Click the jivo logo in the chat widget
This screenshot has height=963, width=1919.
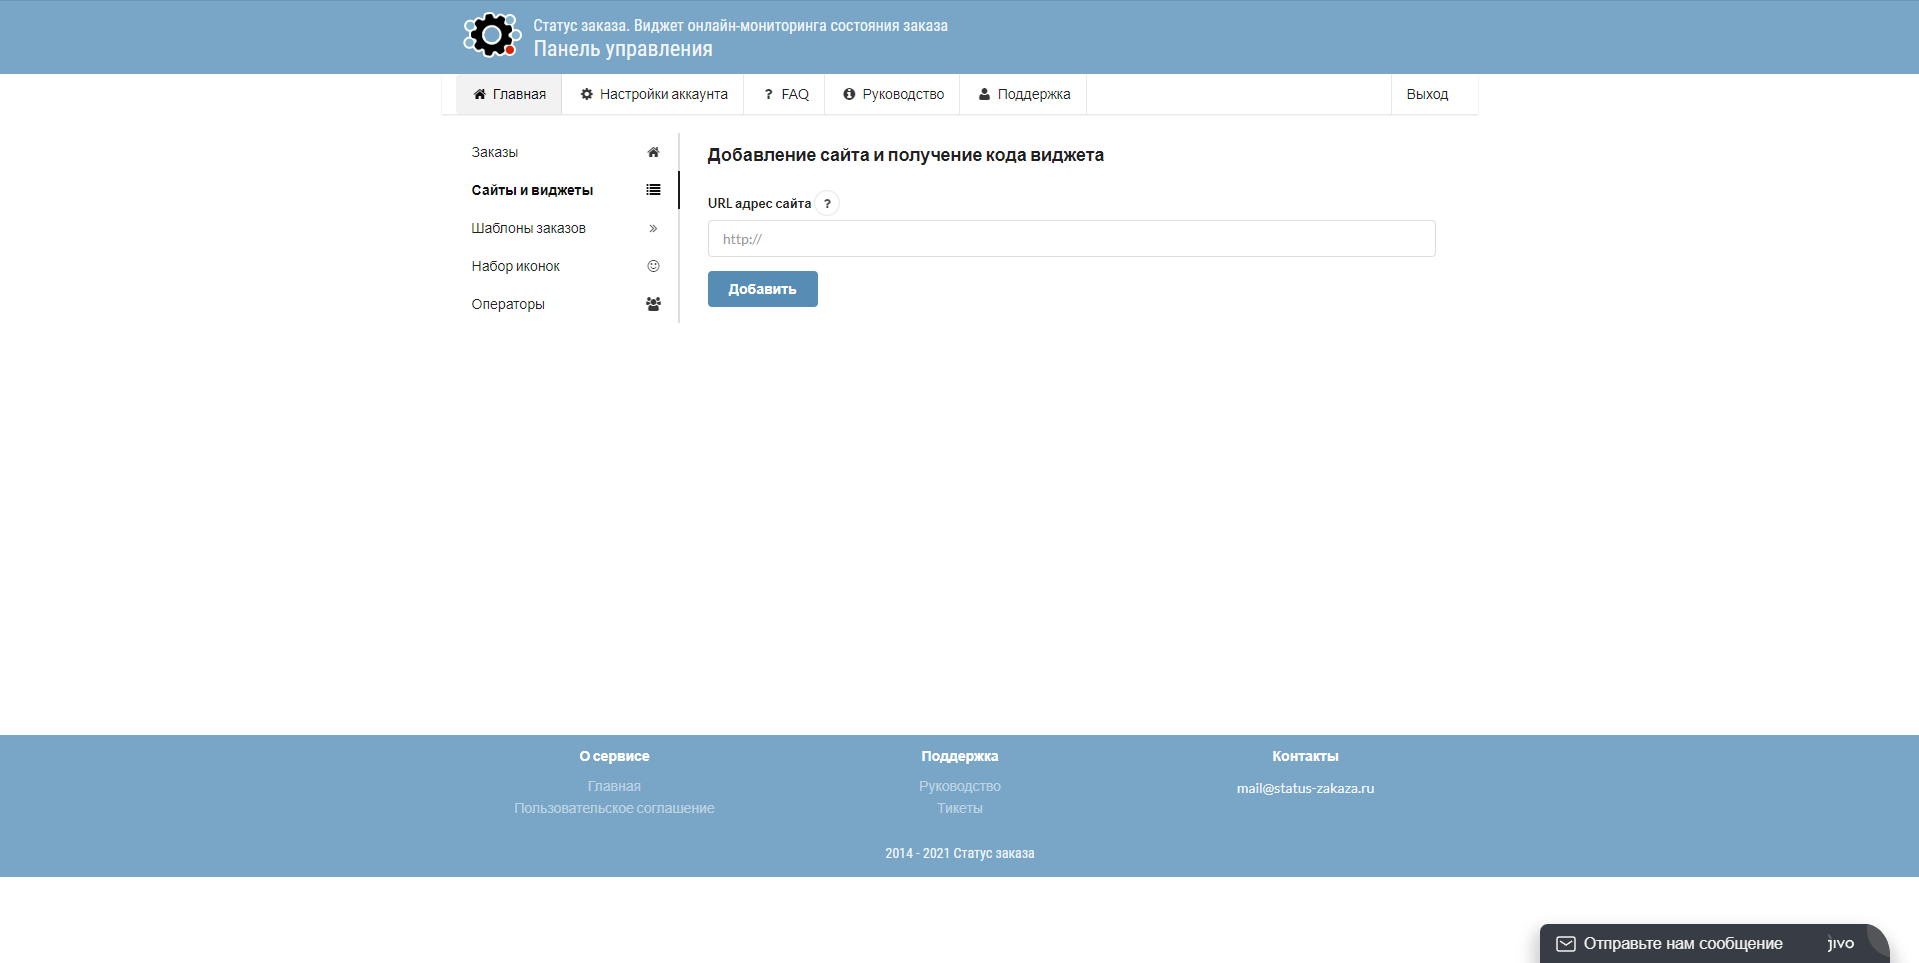1841,943
